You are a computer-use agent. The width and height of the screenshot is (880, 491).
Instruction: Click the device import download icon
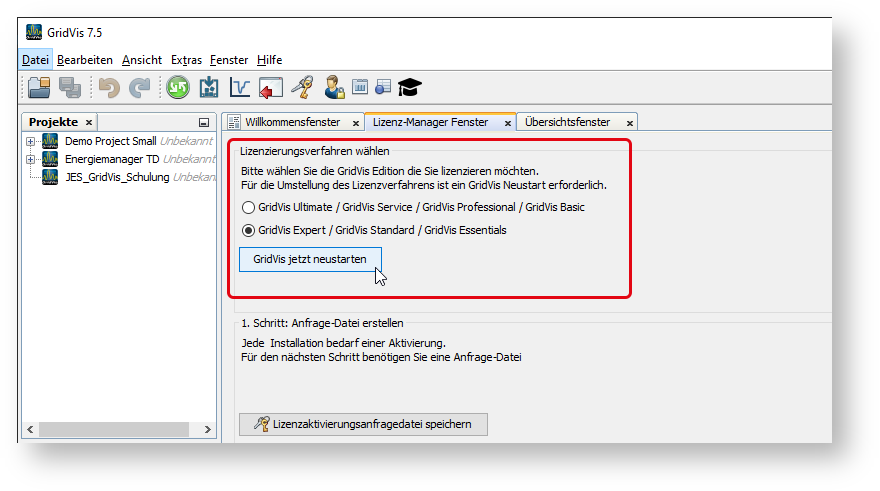[x=209, y=88]
